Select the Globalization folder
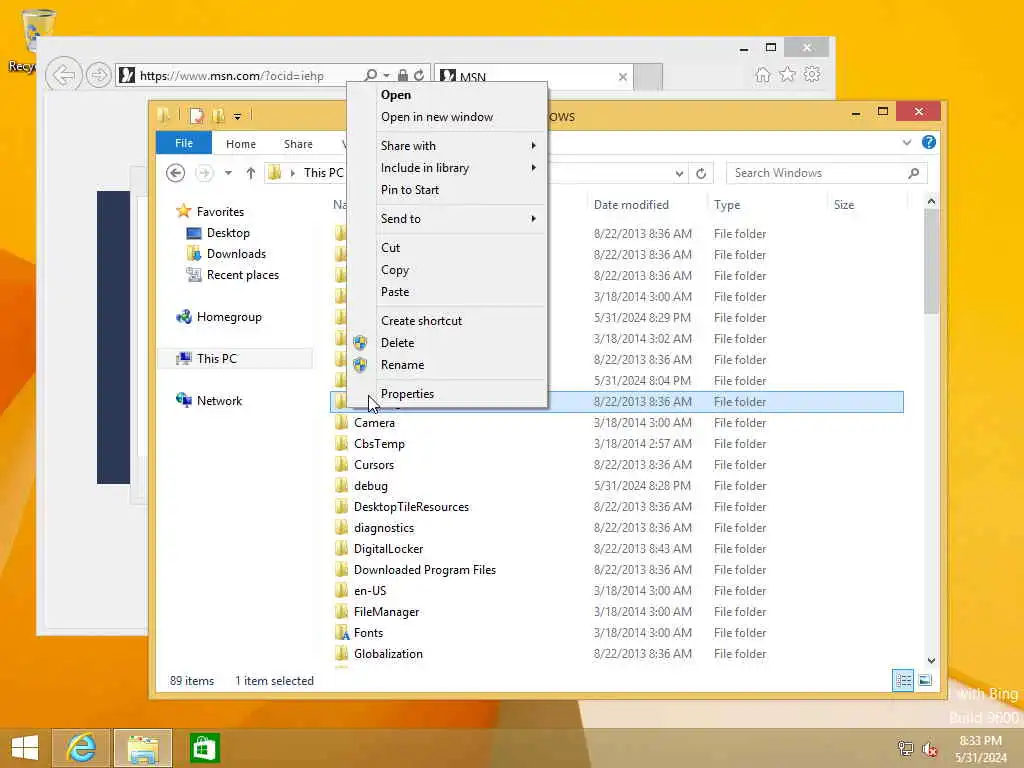This screenshot has height=768, width=1024. 388,654
